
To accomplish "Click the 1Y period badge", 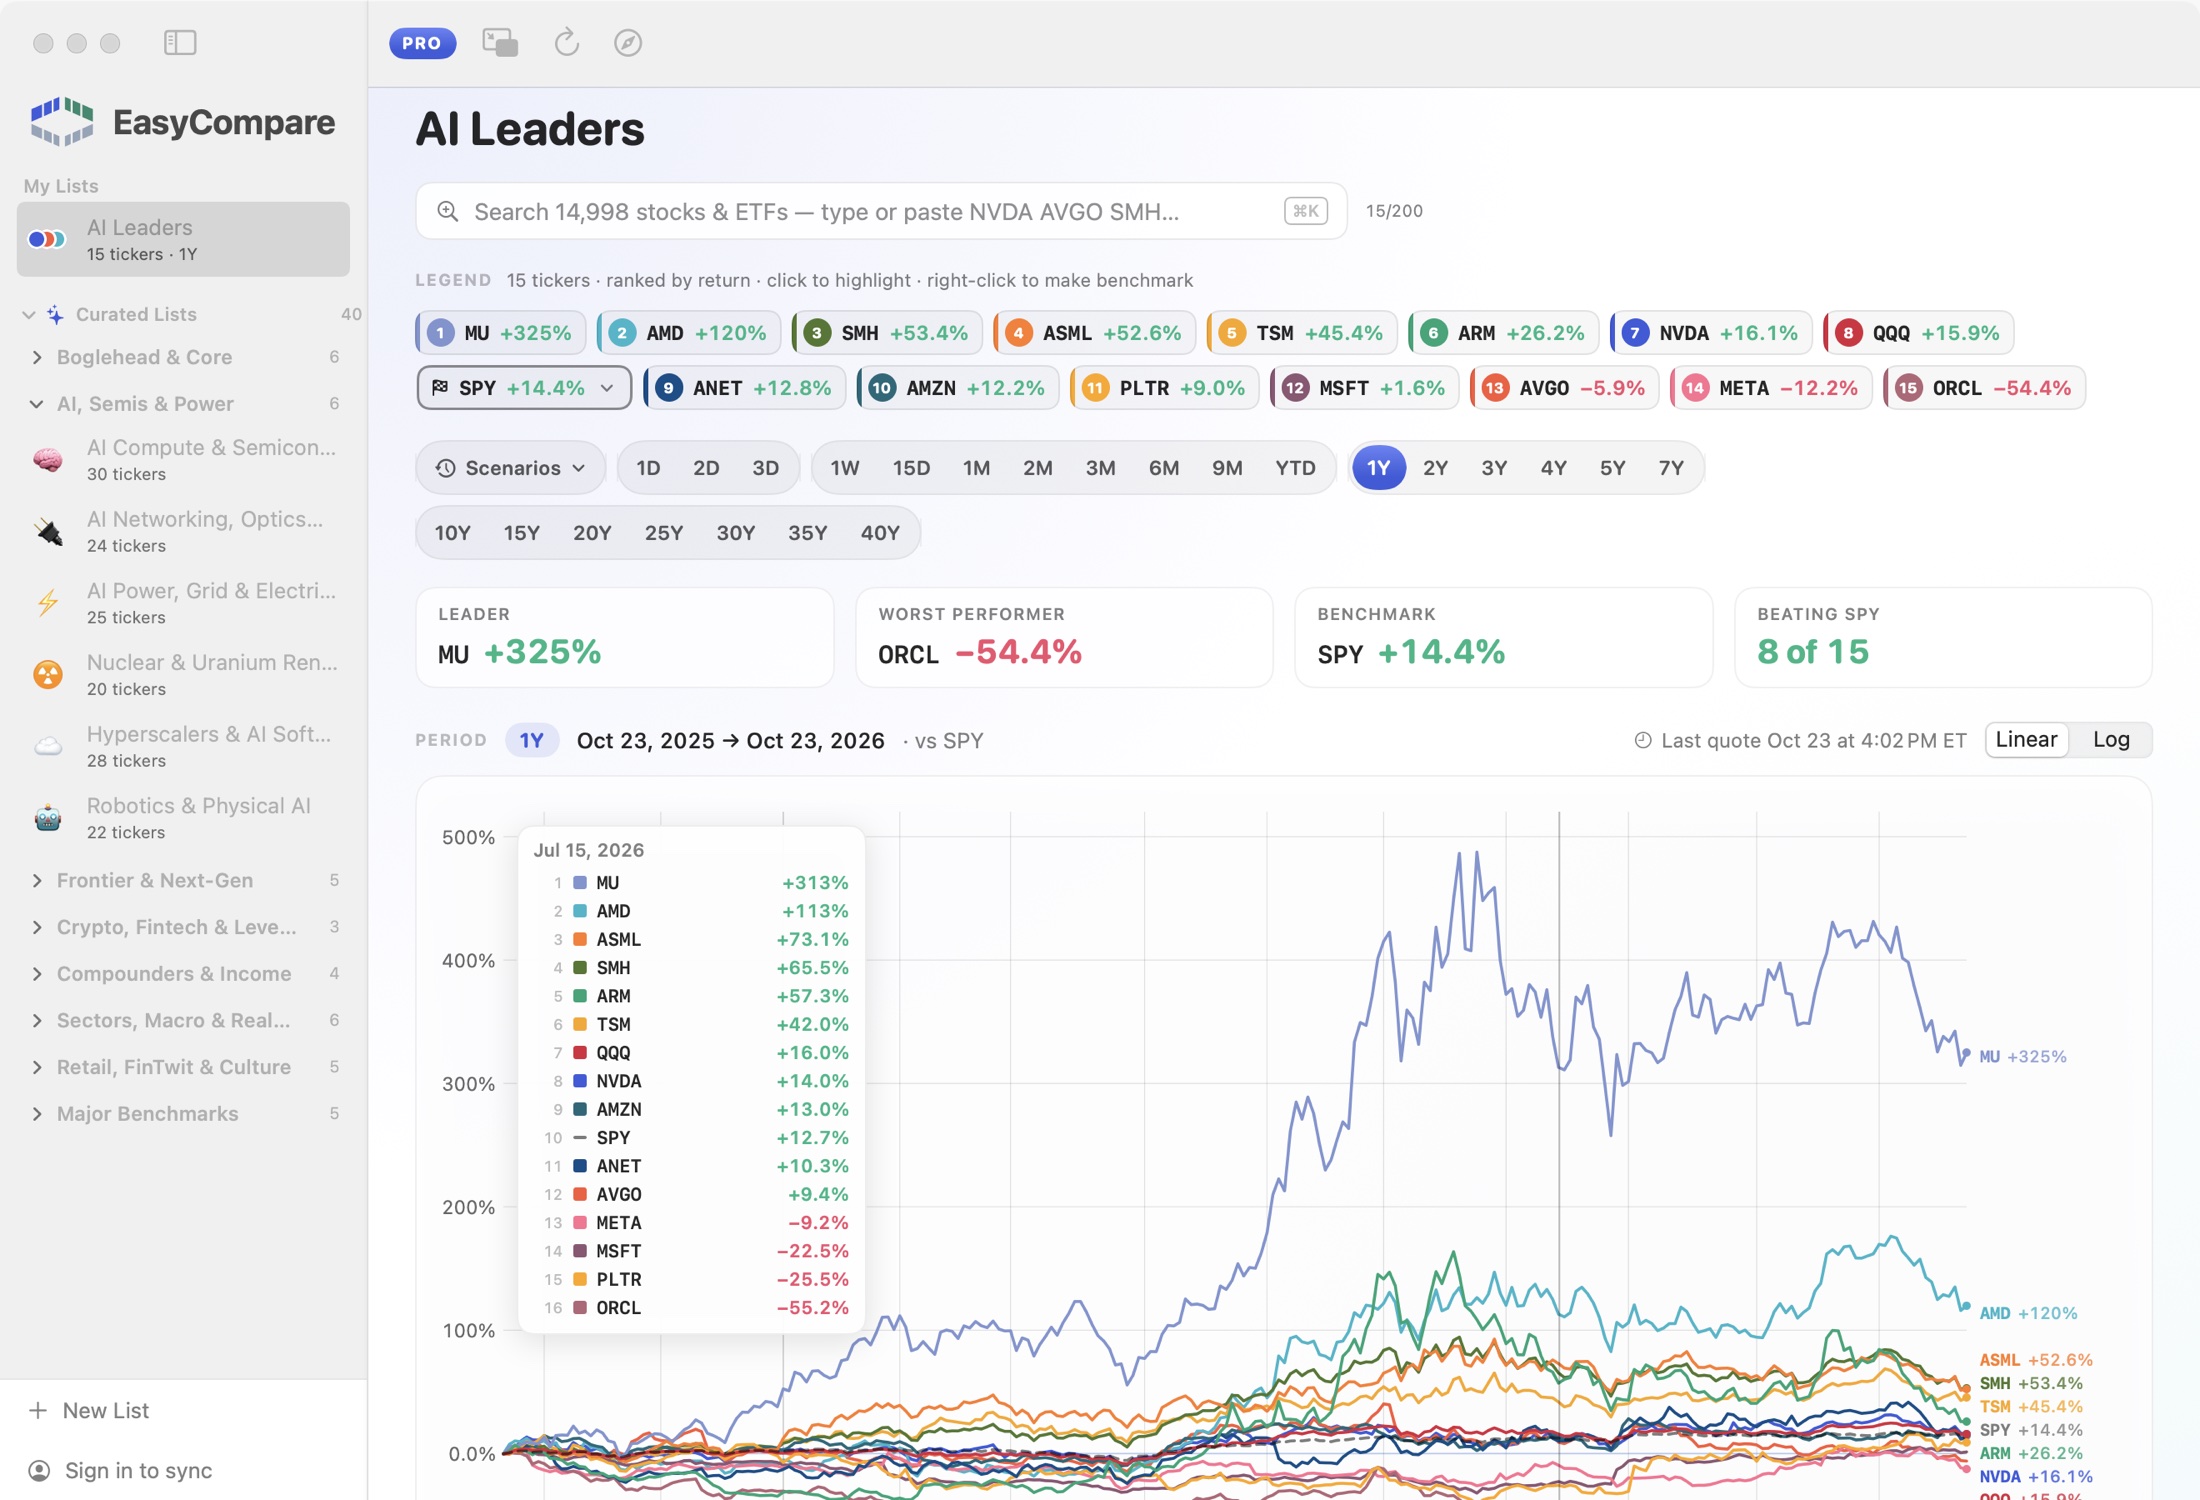I will pyautogui.click(x=531, y=740).
